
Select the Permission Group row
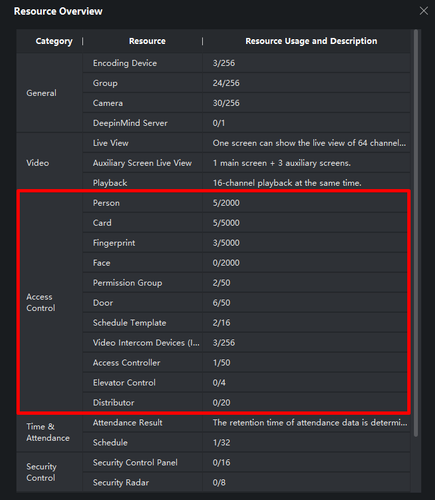click(246, 283)
